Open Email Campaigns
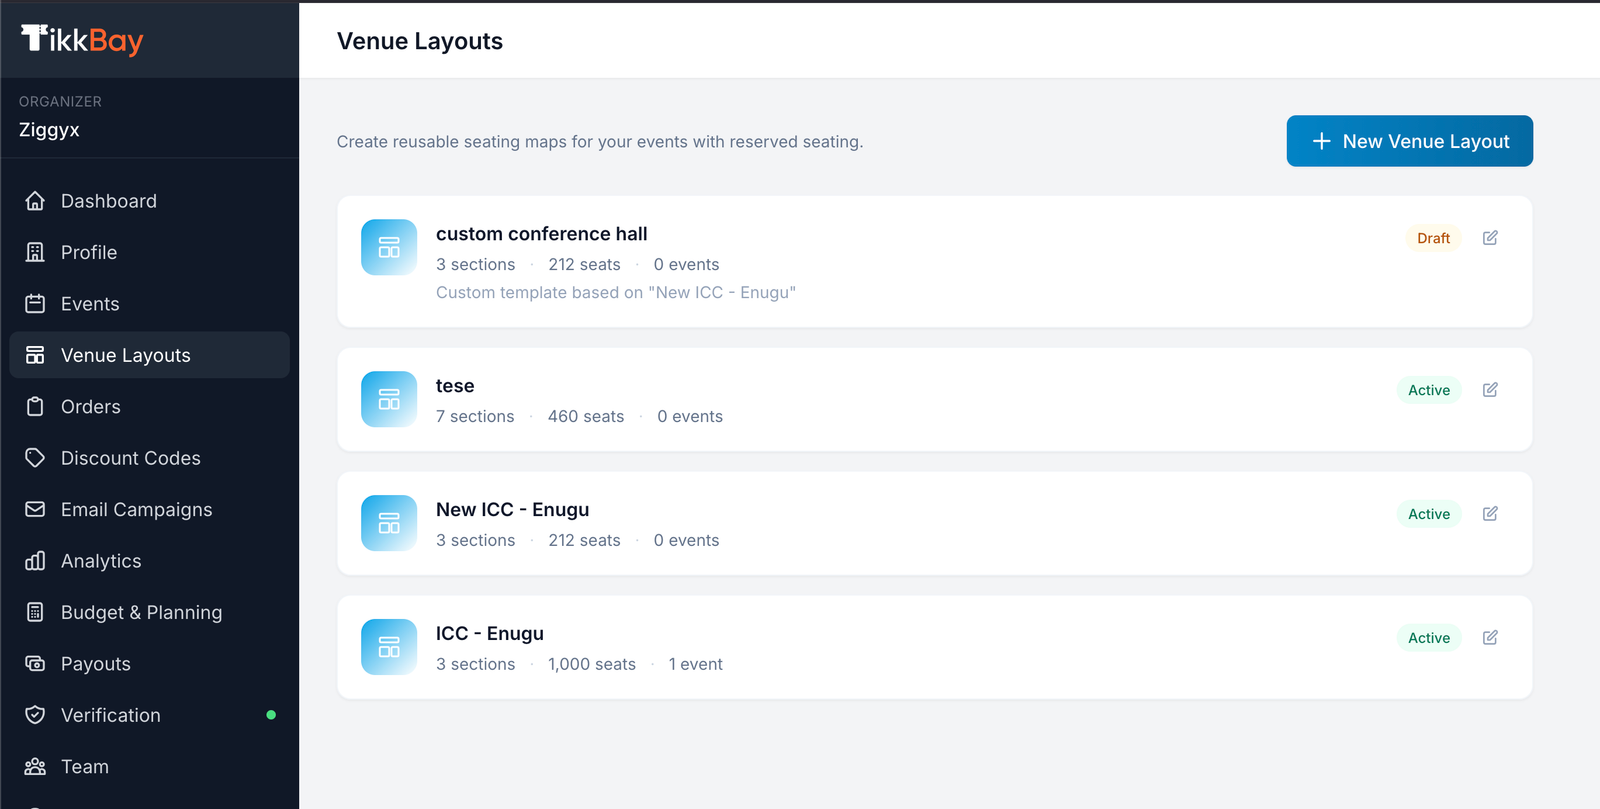 (136, 510)
